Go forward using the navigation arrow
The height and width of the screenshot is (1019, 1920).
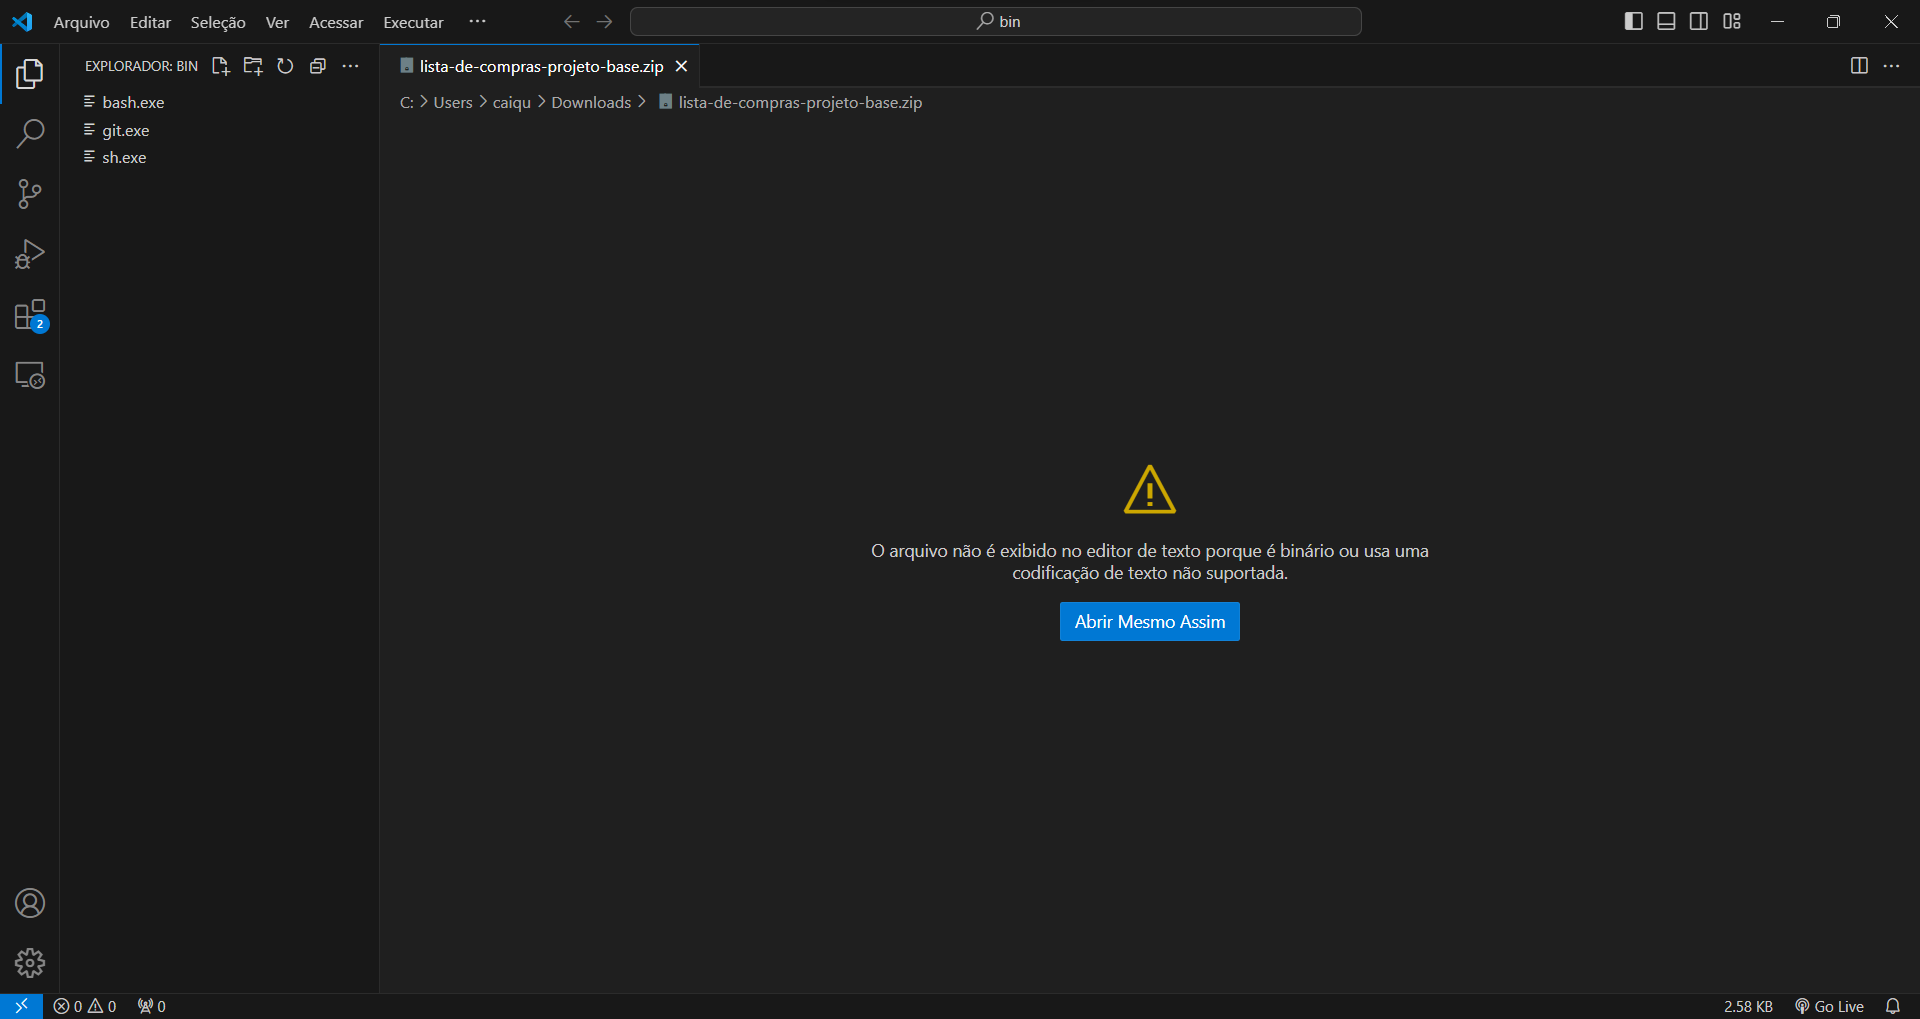(x=604, y=21)
